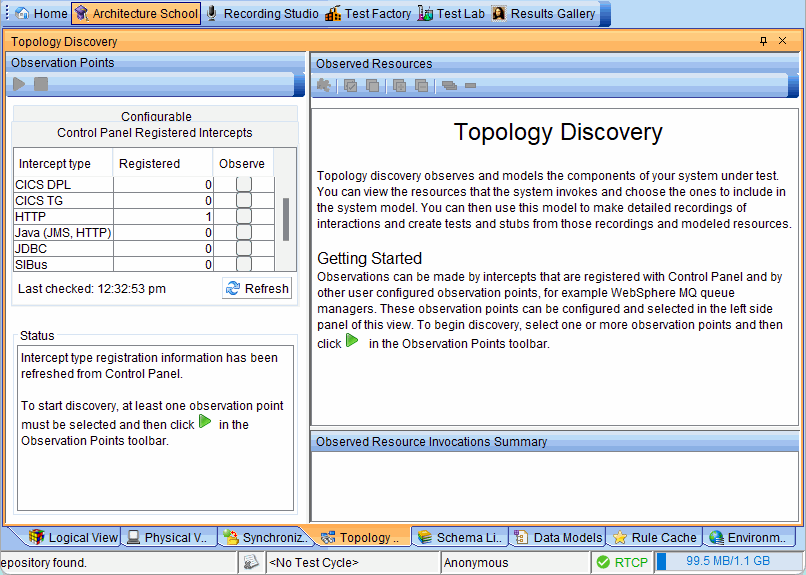Image resolution: width=806 pixels, height=575 pixels.
Task: Select the SIBus intercept row
Action: click(x=144, y=265)
